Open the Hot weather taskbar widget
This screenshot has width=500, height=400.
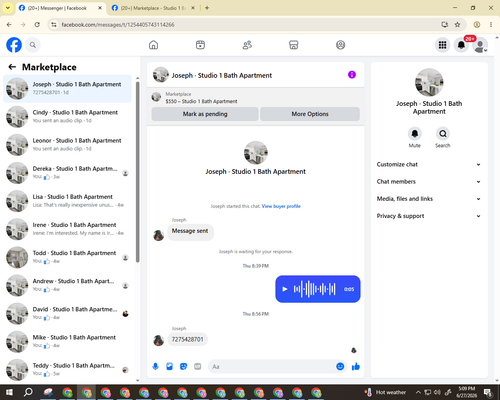pos(385,392)
